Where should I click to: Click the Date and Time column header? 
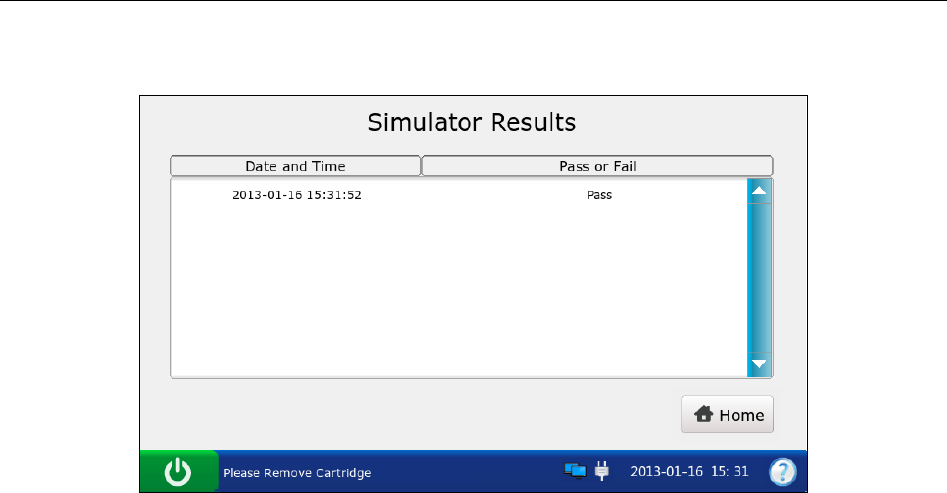click(x=295, y=166)
